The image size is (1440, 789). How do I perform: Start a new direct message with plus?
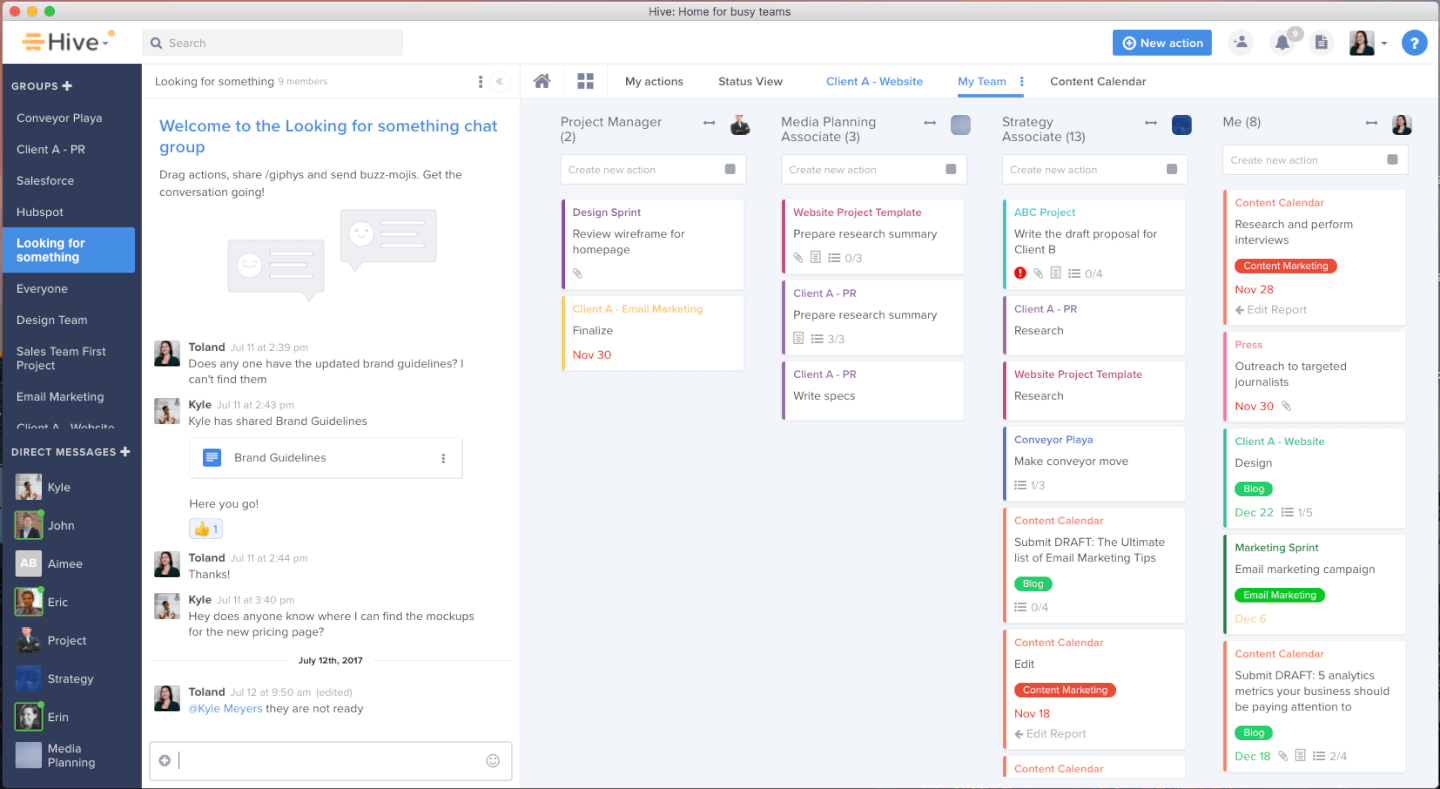tap(125, 452)
